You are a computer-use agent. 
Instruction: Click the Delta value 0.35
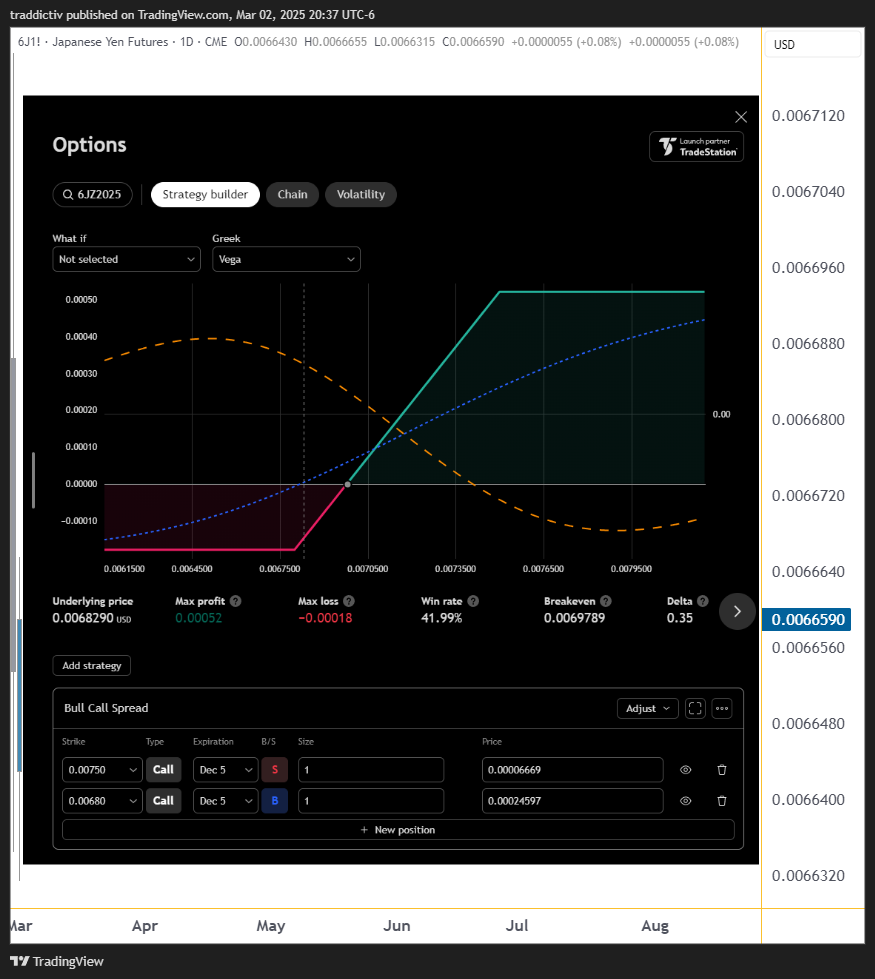click(680, 618)
